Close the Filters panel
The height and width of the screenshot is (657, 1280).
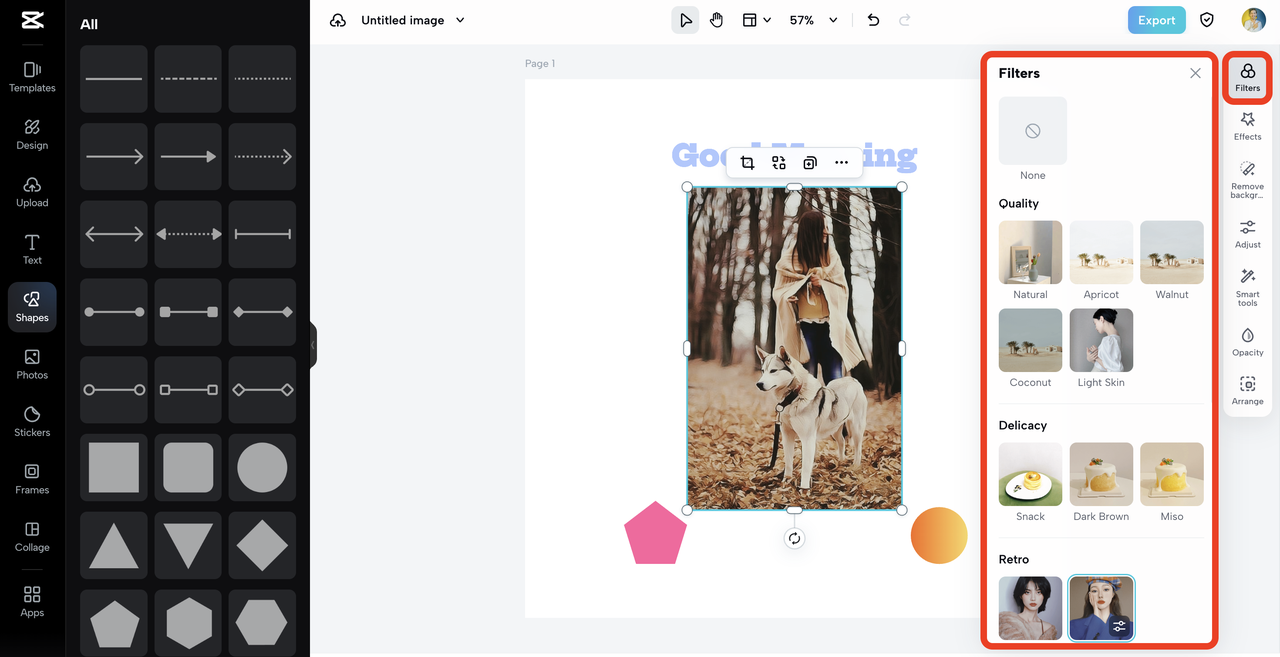pyautogui.click(x=1195, y=73)
